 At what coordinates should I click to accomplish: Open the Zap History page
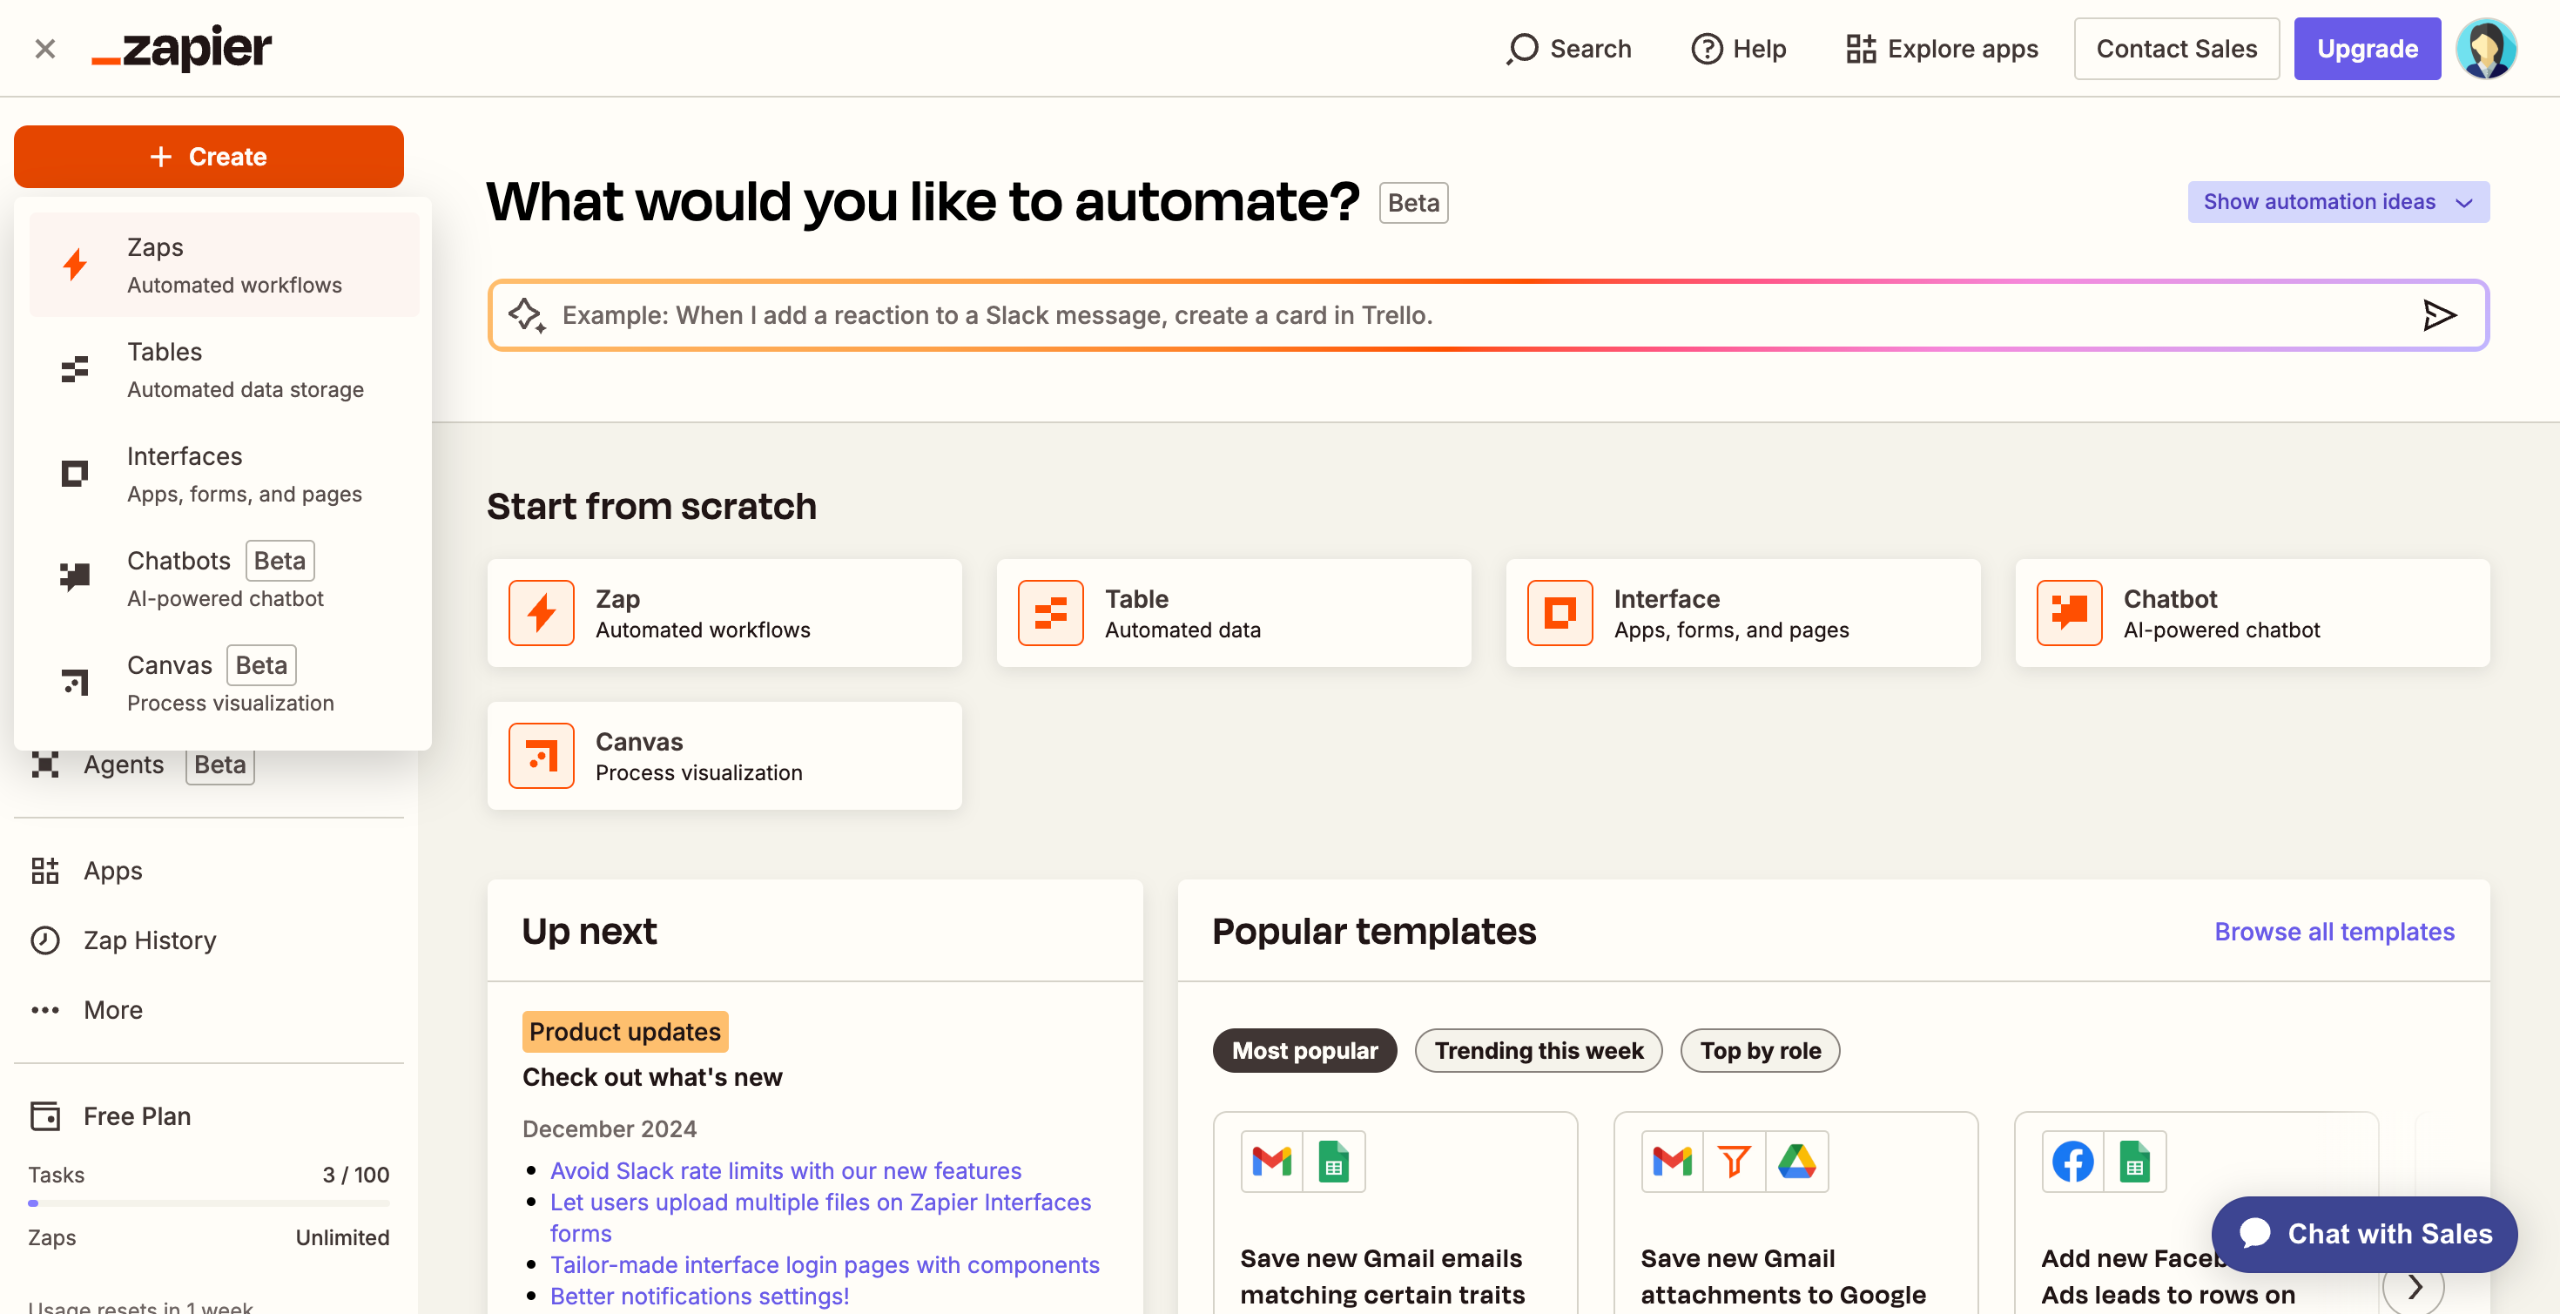(148, 940)
